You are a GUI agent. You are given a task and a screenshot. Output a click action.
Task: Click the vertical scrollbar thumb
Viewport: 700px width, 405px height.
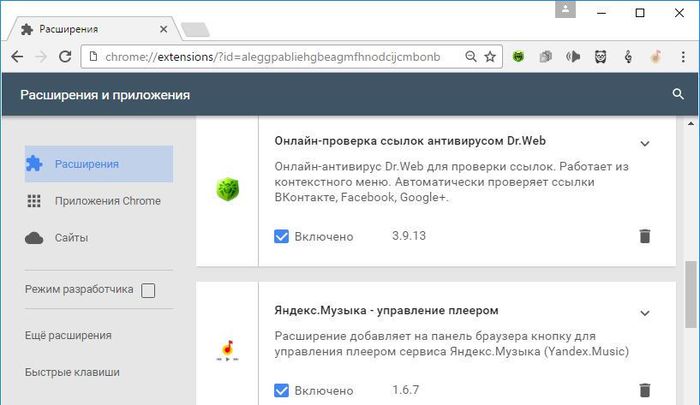click(x=691, y=295)
